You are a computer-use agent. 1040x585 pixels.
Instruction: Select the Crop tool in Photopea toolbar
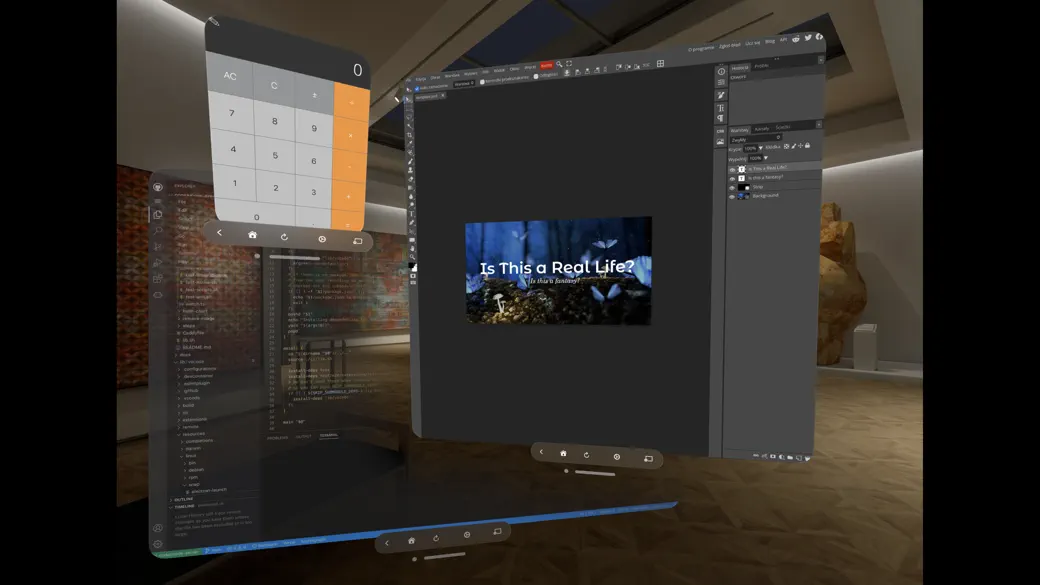pyautogui.click(x=410, y=135)
